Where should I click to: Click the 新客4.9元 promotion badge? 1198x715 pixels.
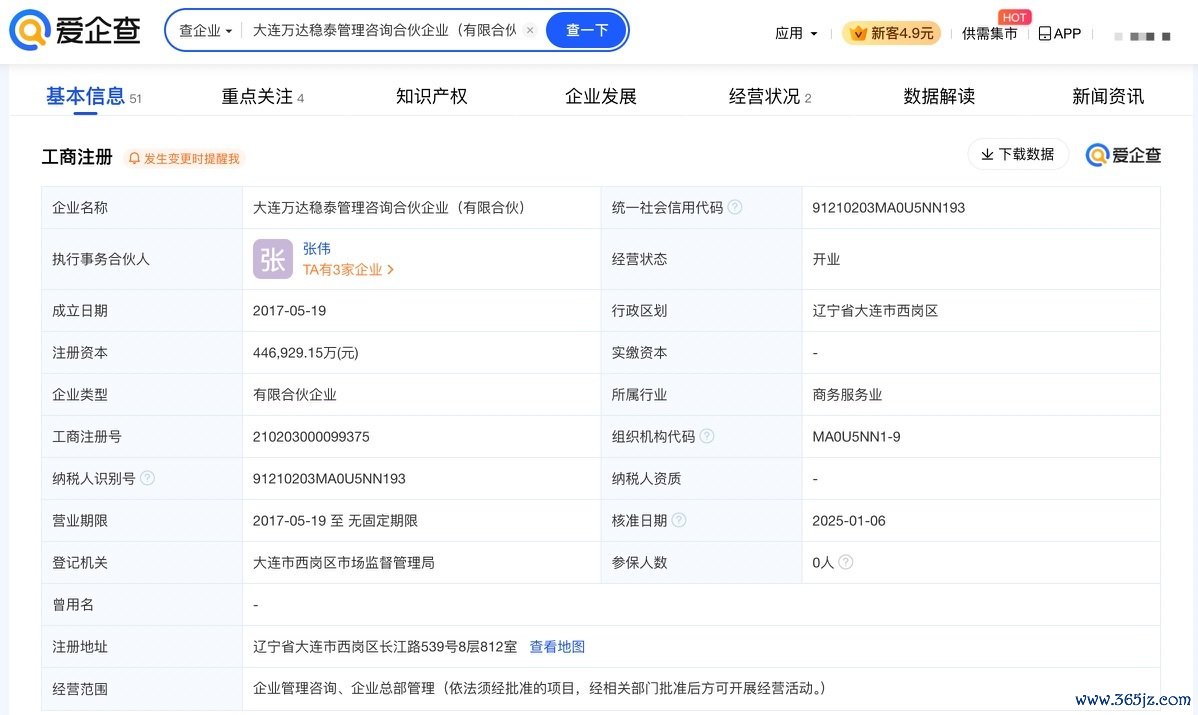coord(892,34)
